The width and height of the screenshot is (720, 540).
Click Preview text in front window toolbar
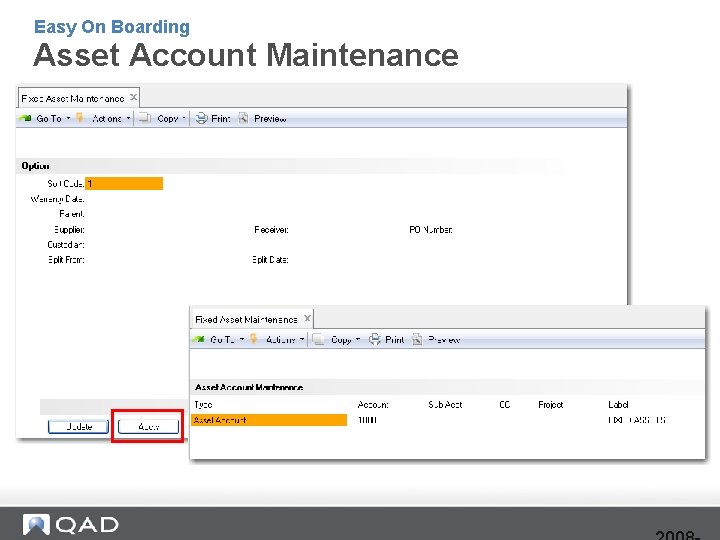tap(444, 340)
